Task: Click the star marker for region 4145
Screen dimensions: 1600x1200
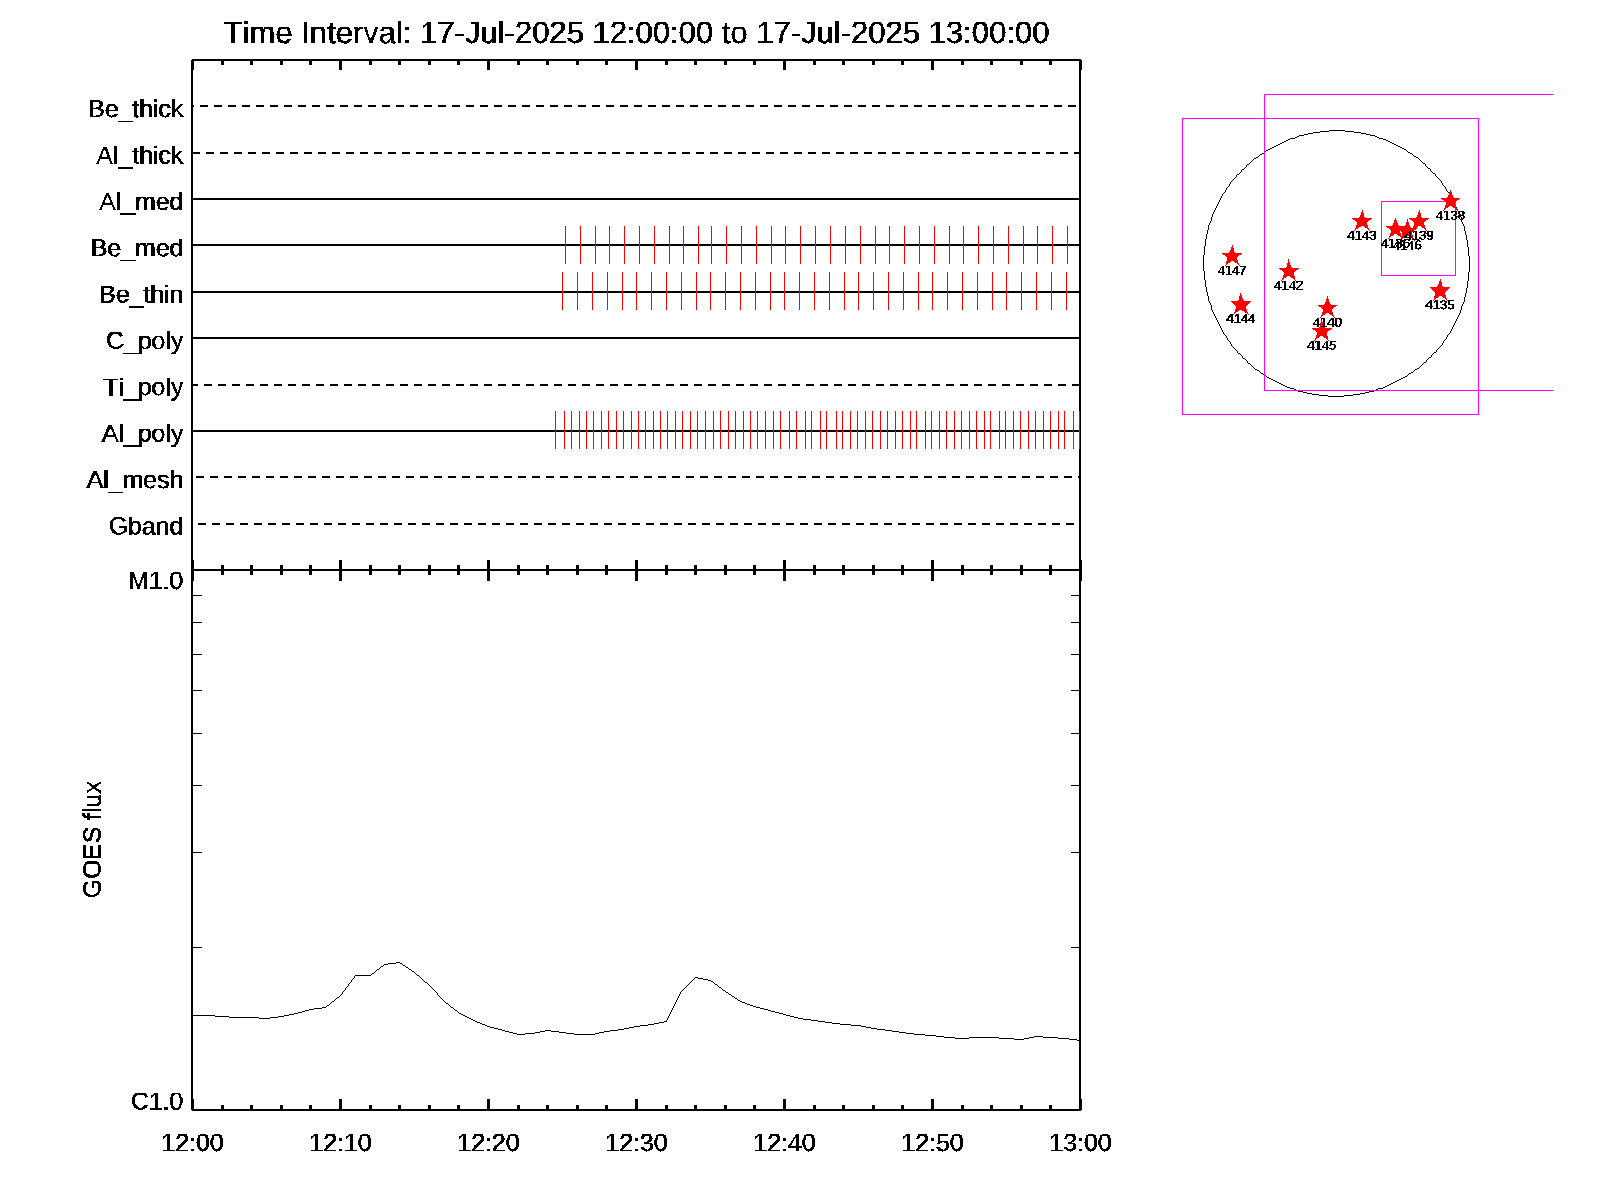Action: point(1321,331)
